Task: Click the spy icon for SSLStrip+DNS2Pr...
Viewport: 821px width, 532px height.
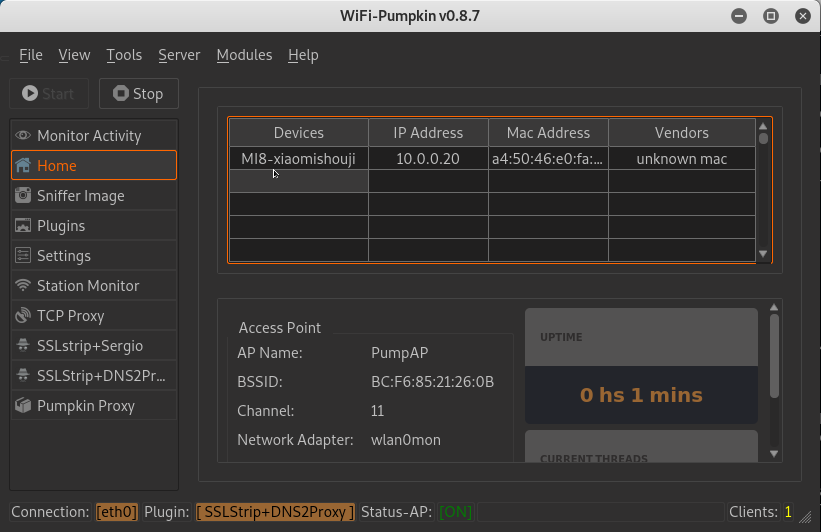Action: (x=23, y=375)
